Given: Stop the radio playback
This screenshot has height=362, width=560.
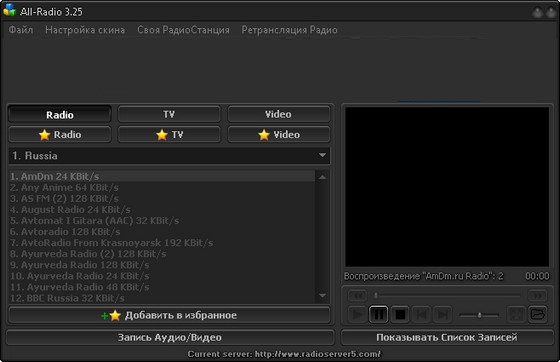Looking at the screenshot, I should coord(400,315).
